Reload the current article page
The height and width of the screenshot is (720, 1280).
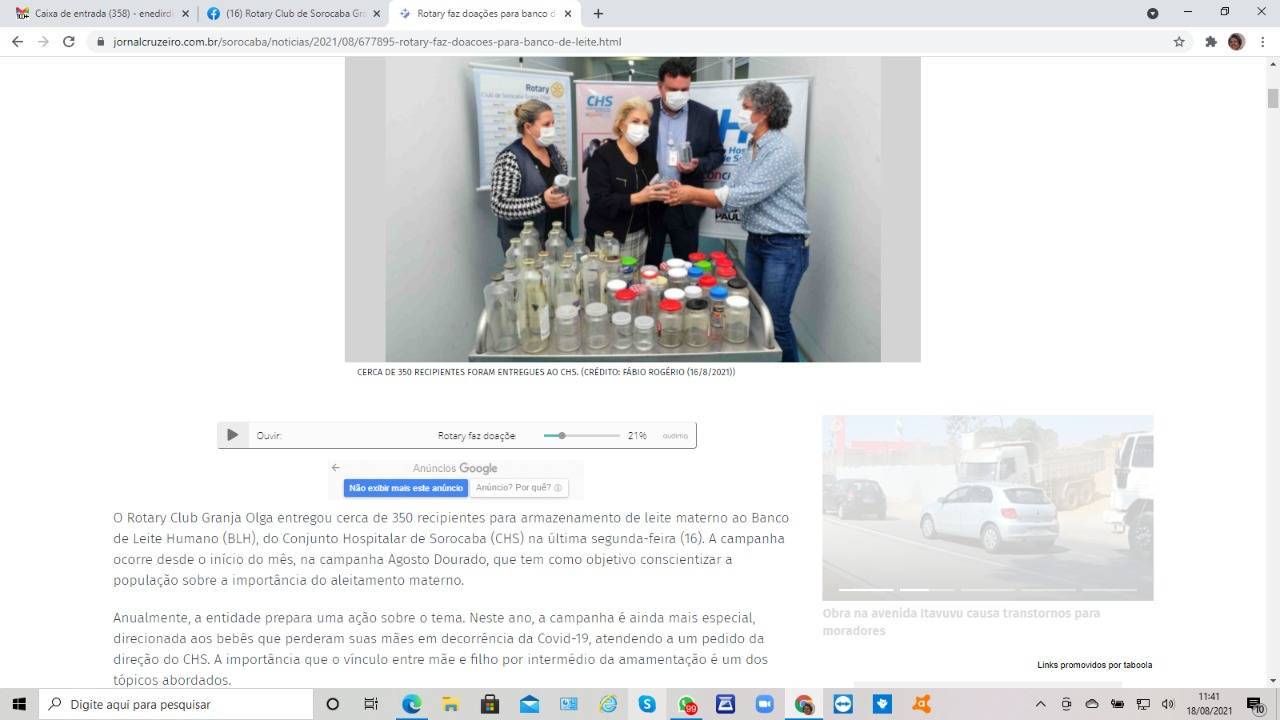pyautogui.click(x=68, y=42)
